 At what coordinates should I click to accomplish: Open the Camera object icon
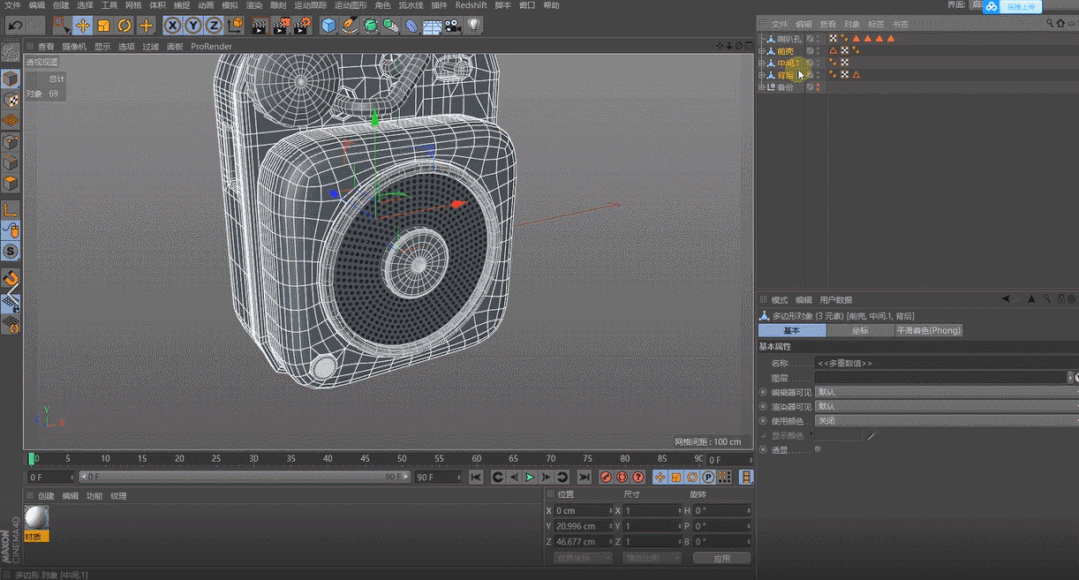click(x=453, y=25)
